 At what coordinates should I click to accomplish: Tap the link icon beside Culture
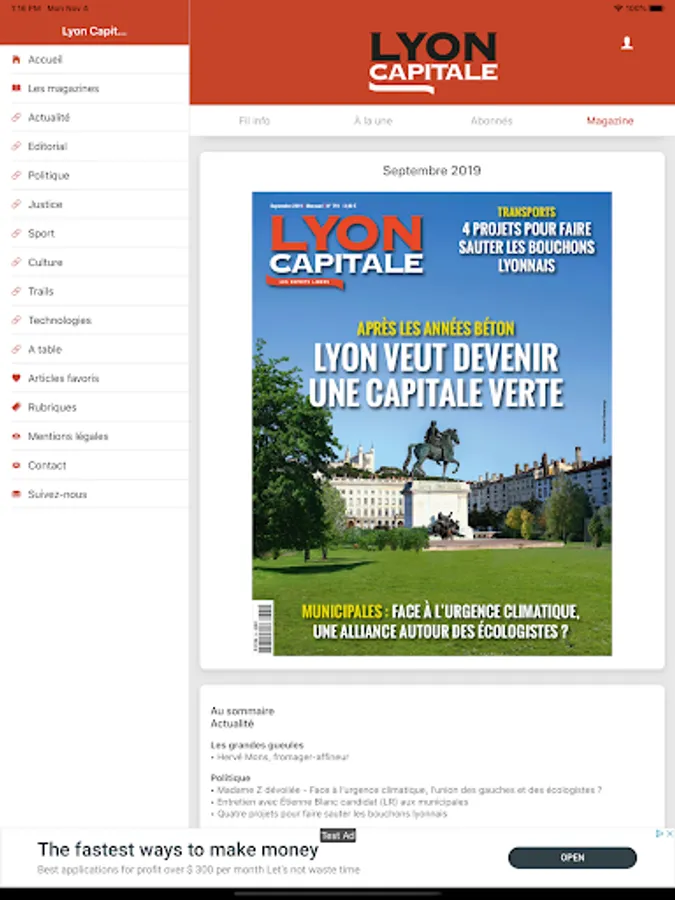click(16, 262)
